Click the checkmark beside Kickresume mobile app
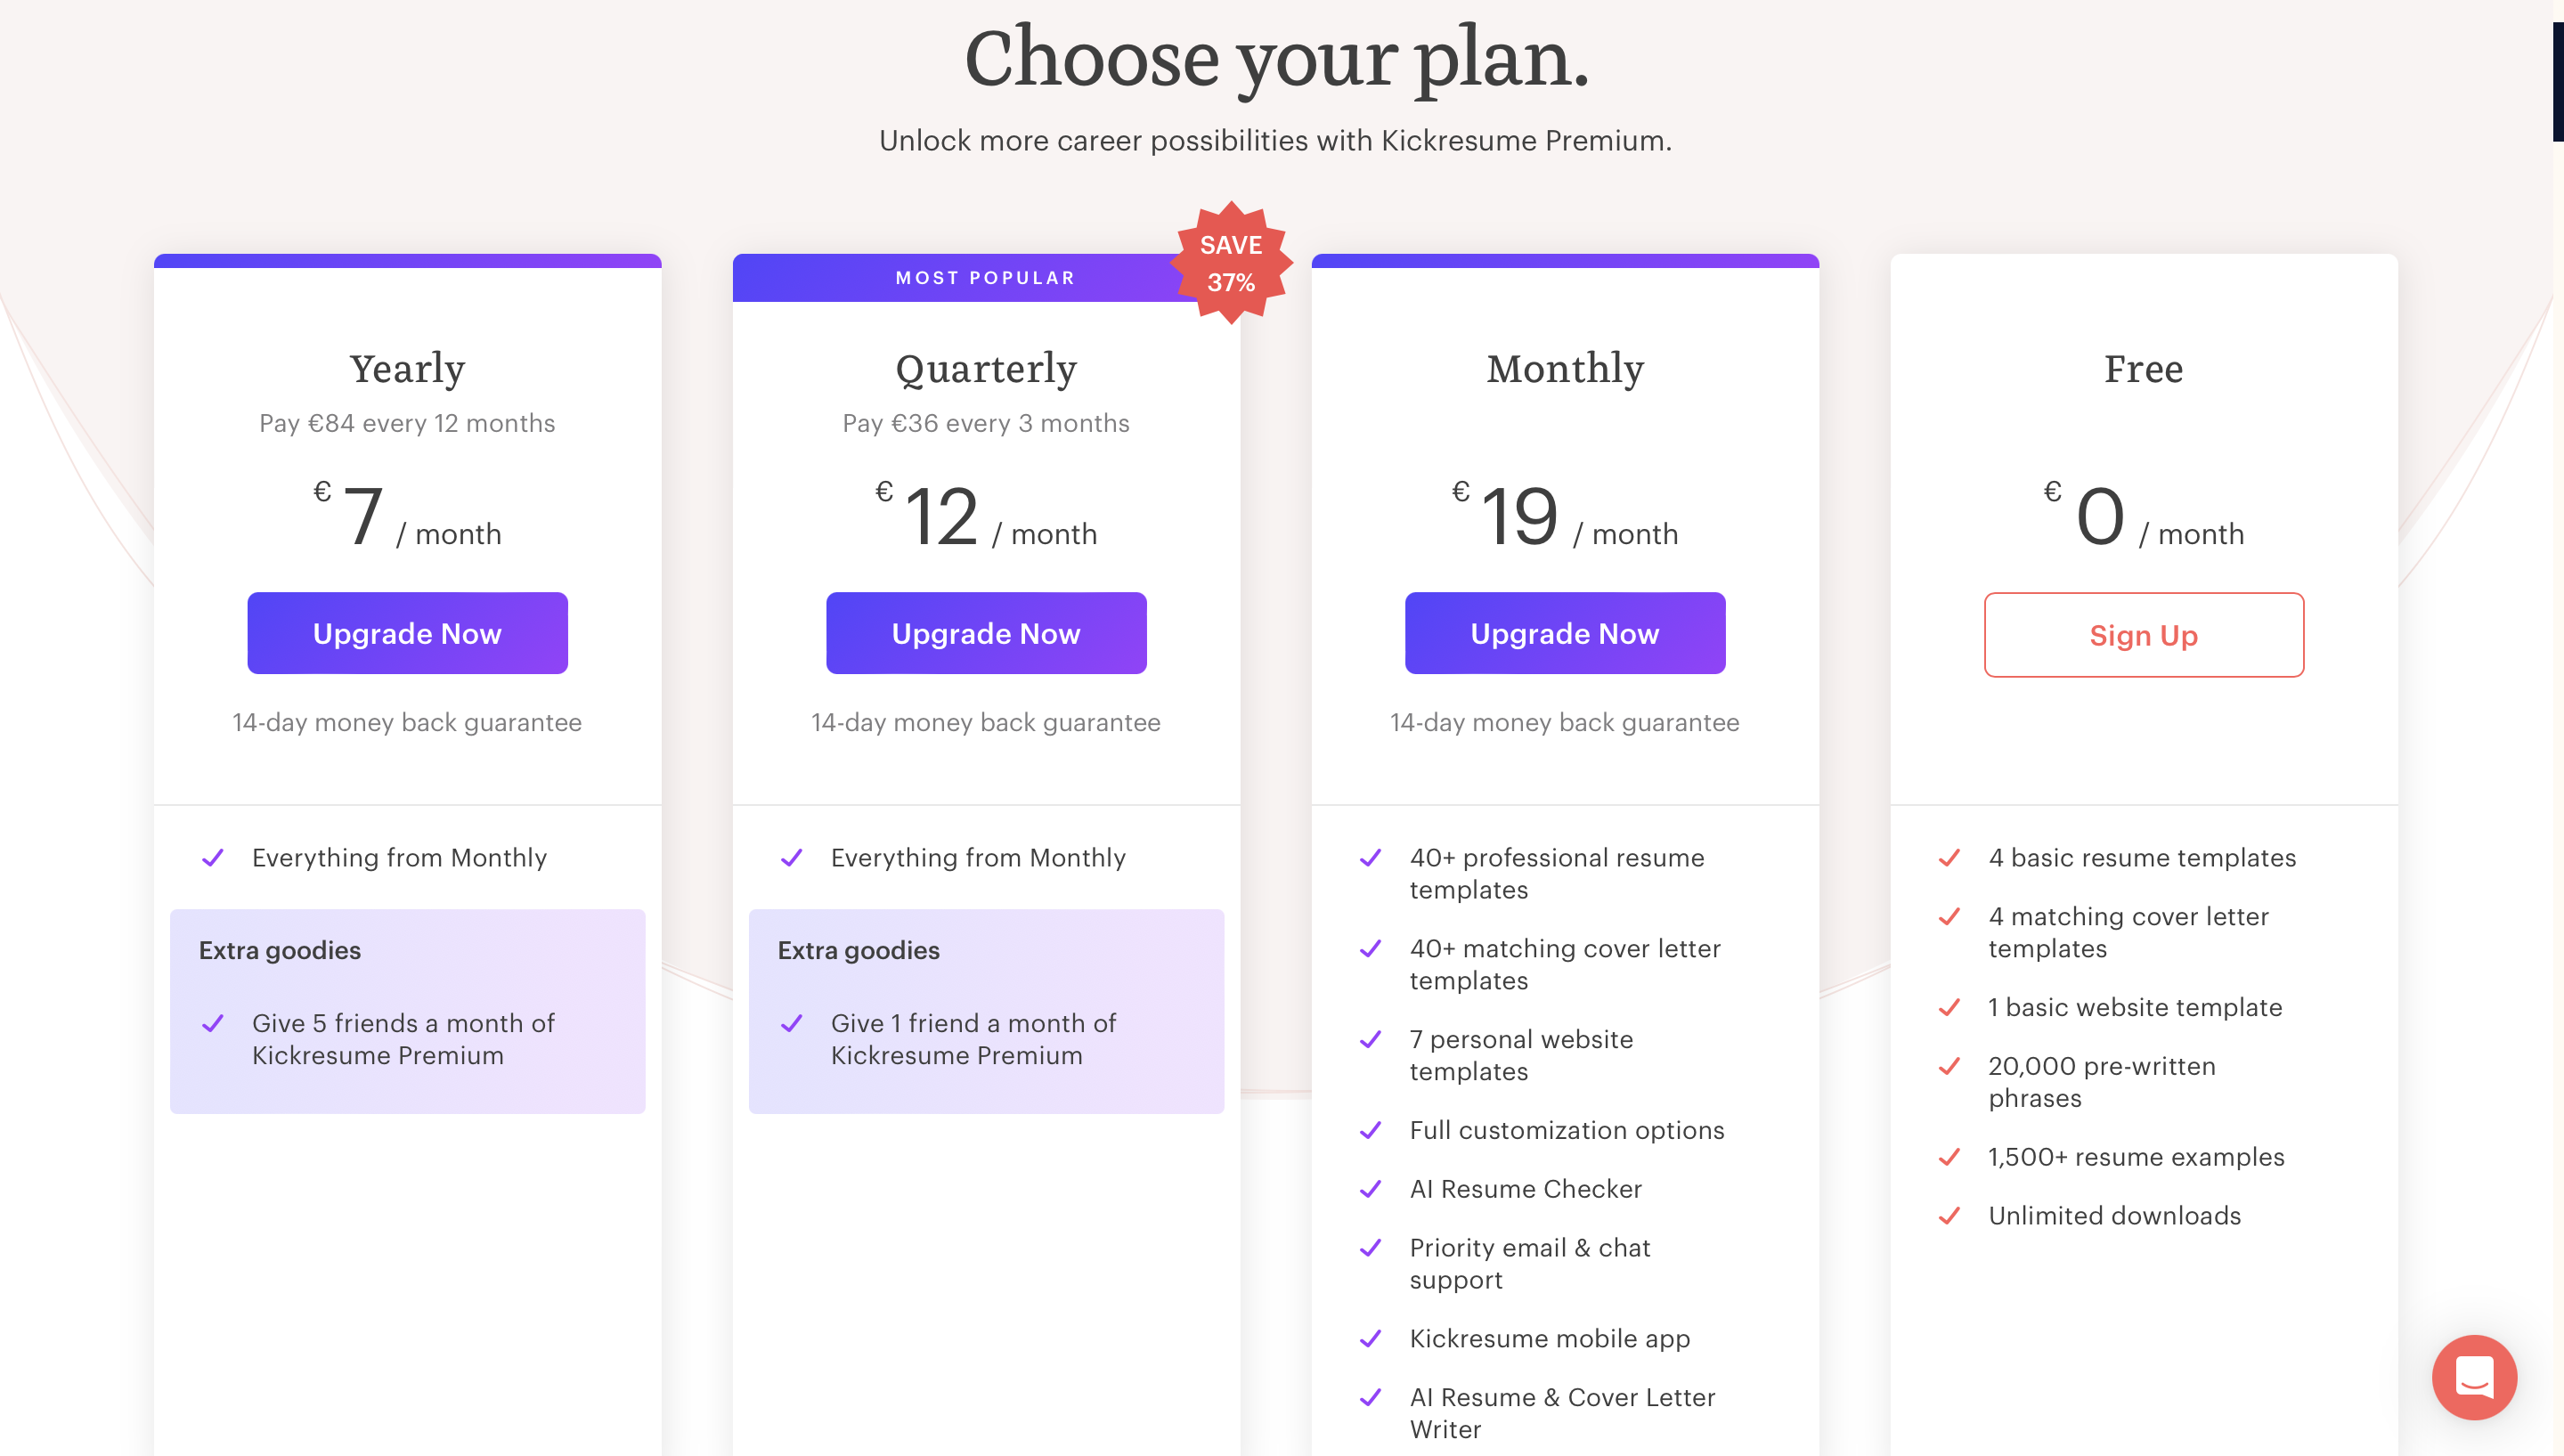Screen dimensions: 2564x1456 click(x=1371, y=1339)
